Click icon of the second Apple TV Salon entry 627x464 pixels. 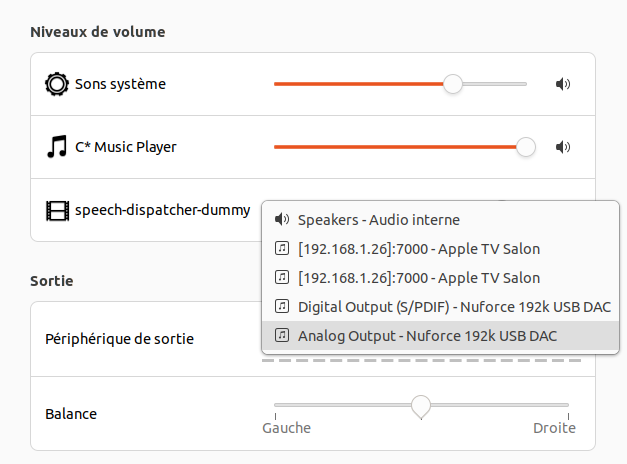point(282,277)
